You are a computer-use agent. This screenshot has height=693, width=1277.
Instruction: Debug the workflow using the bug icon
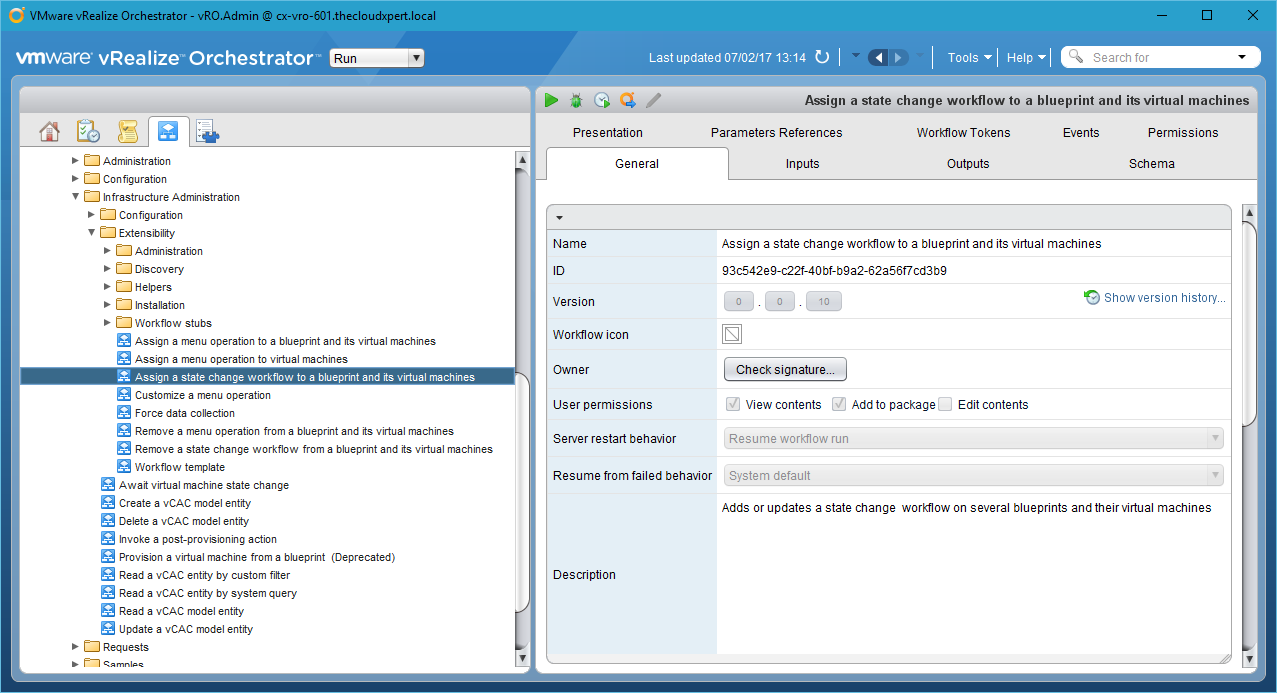click(576, 100)
